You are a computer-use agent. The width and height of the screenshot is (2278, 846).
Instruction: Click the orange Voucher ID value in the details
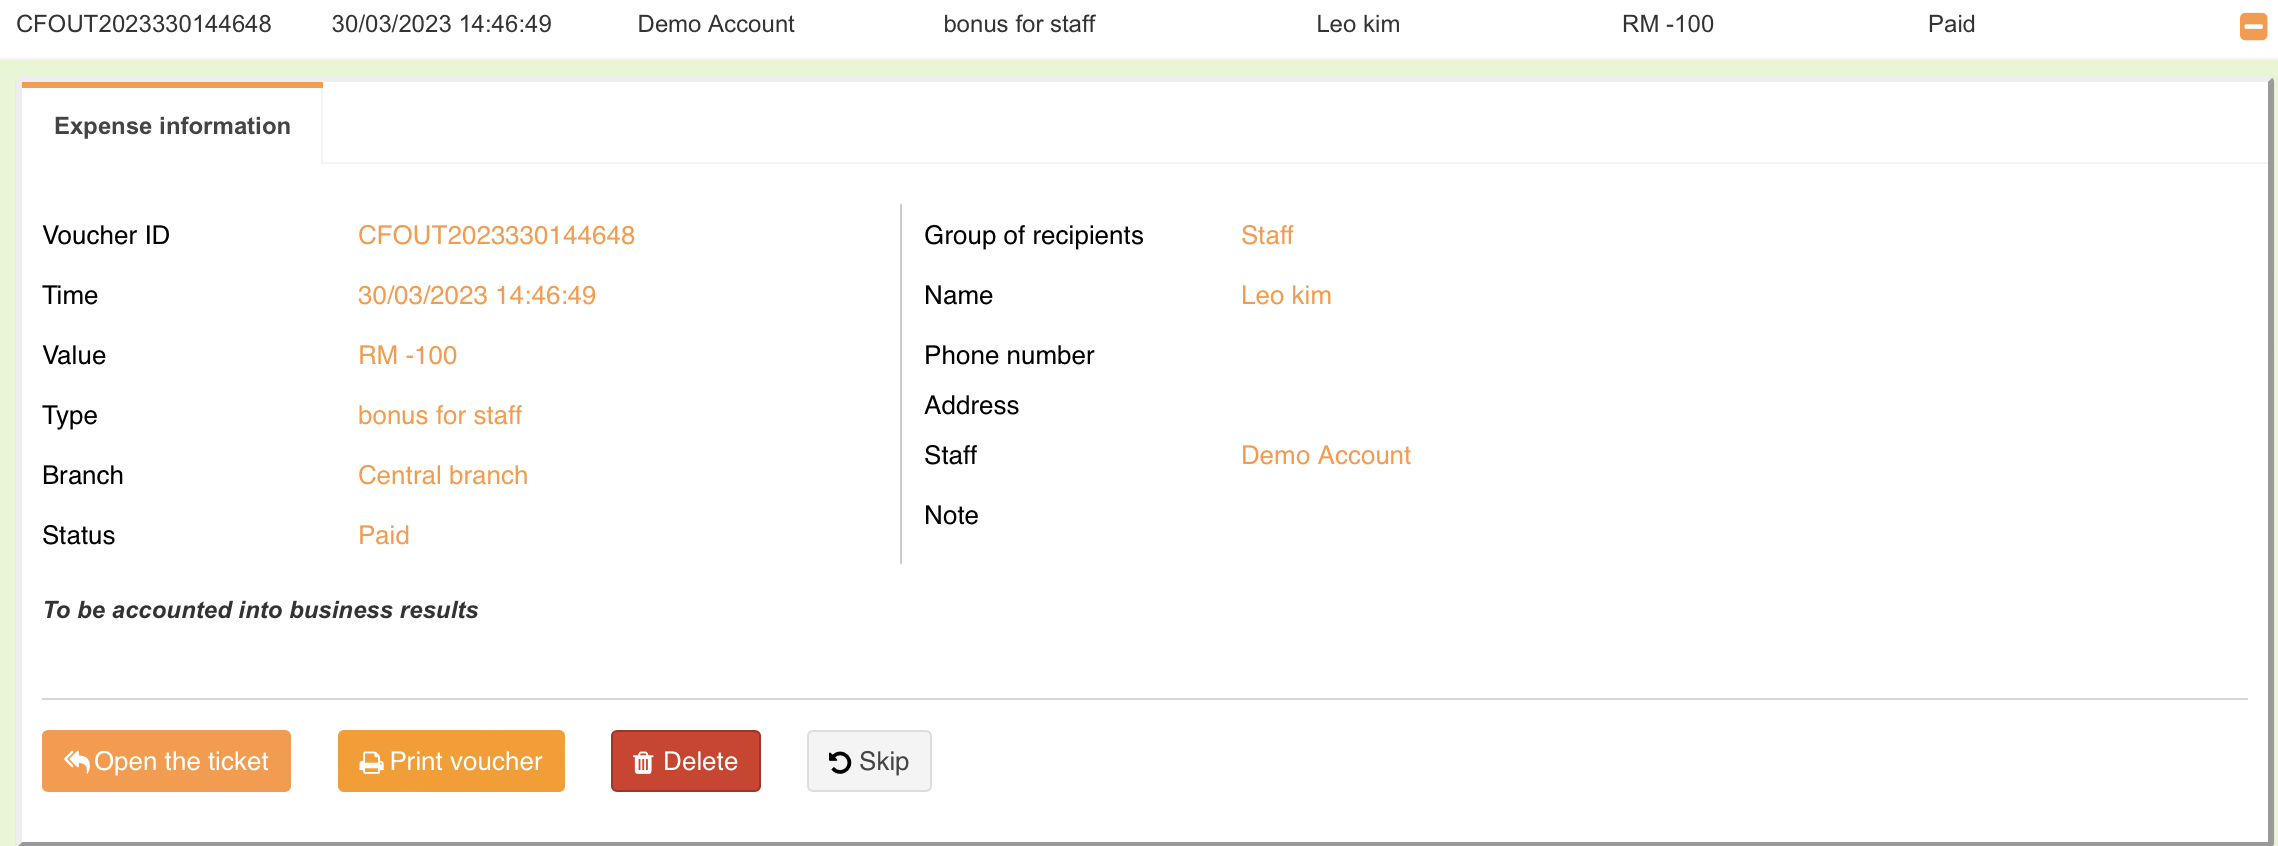coord(496,235)
